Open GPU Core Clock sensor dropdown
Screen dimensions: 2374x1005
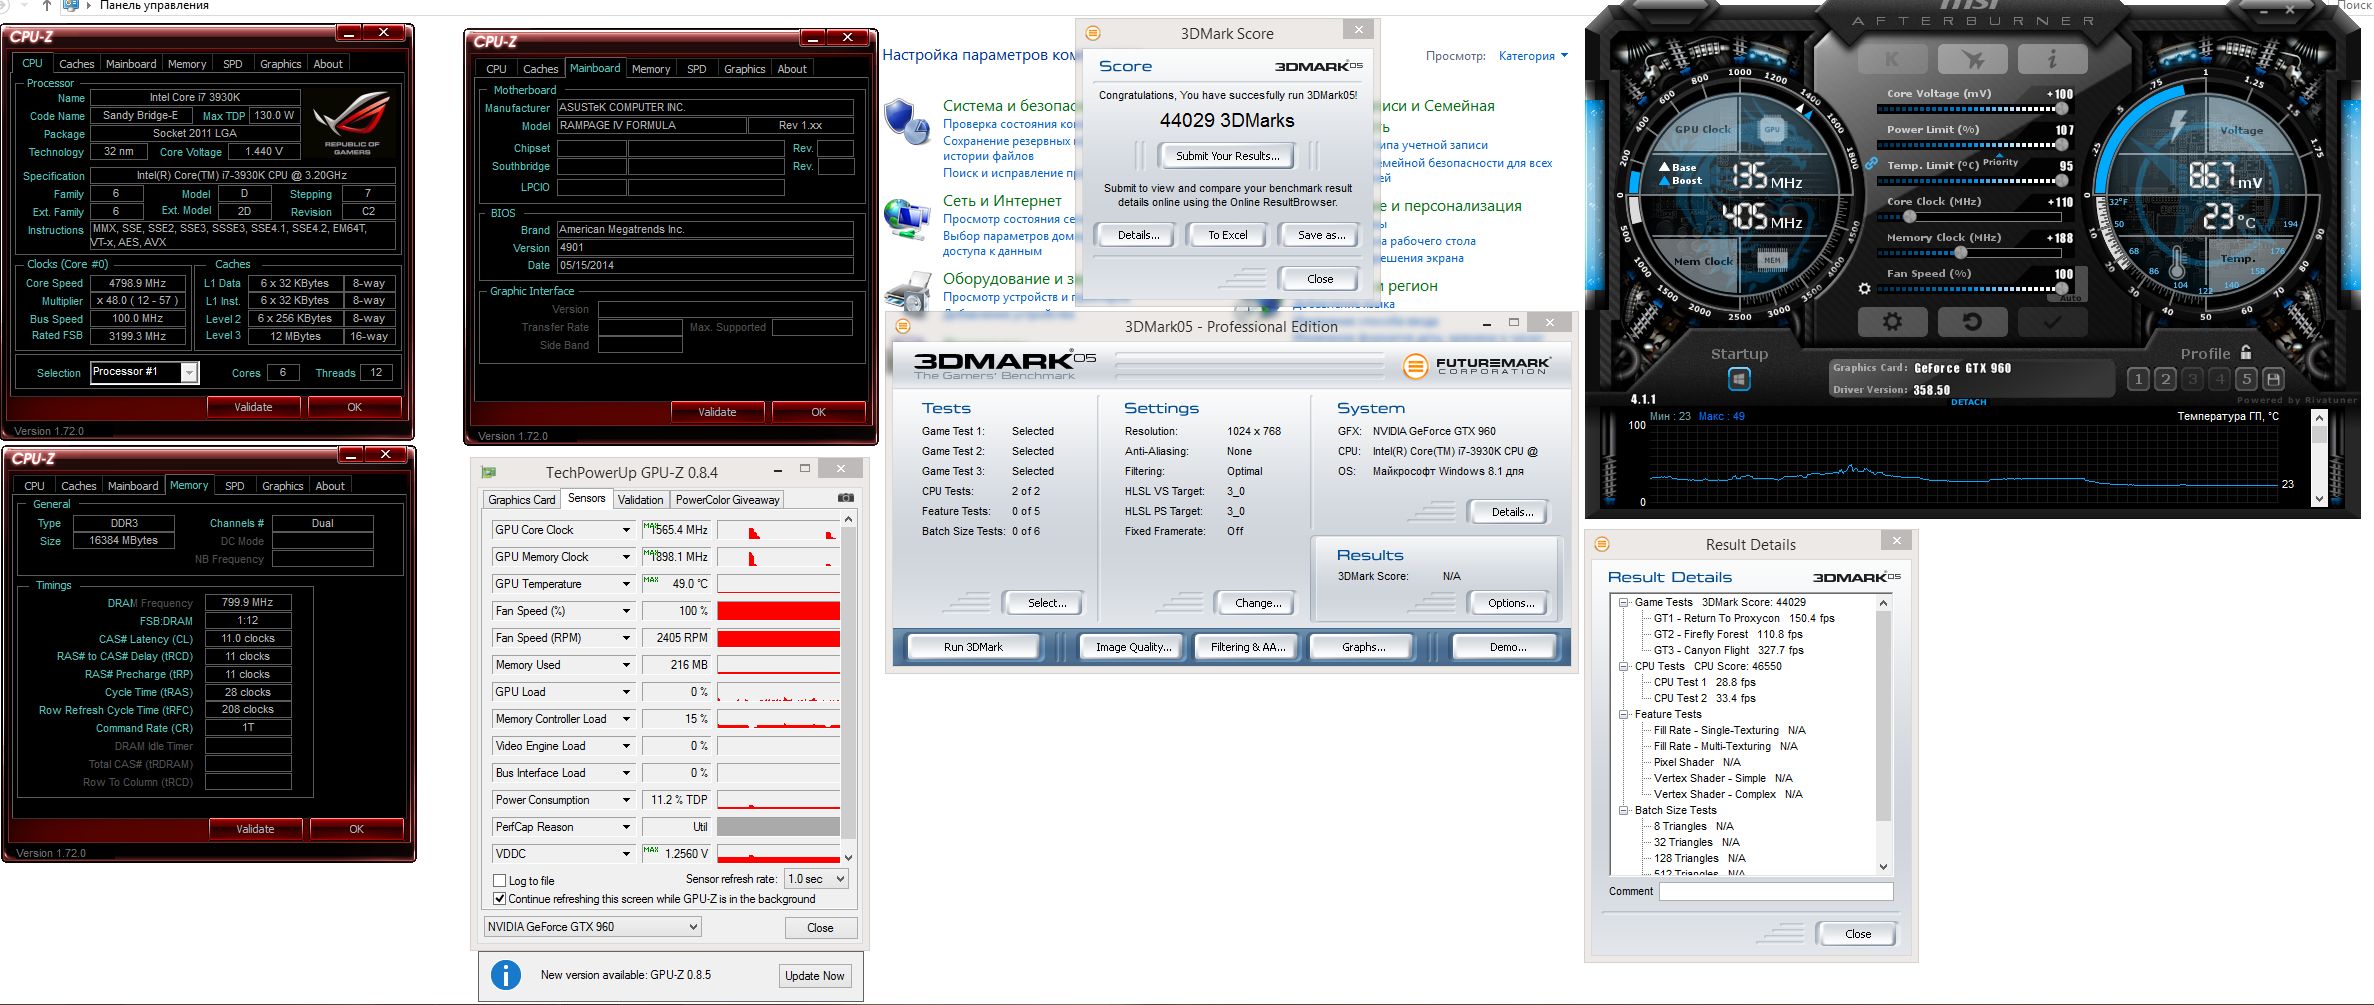point(626,530)
